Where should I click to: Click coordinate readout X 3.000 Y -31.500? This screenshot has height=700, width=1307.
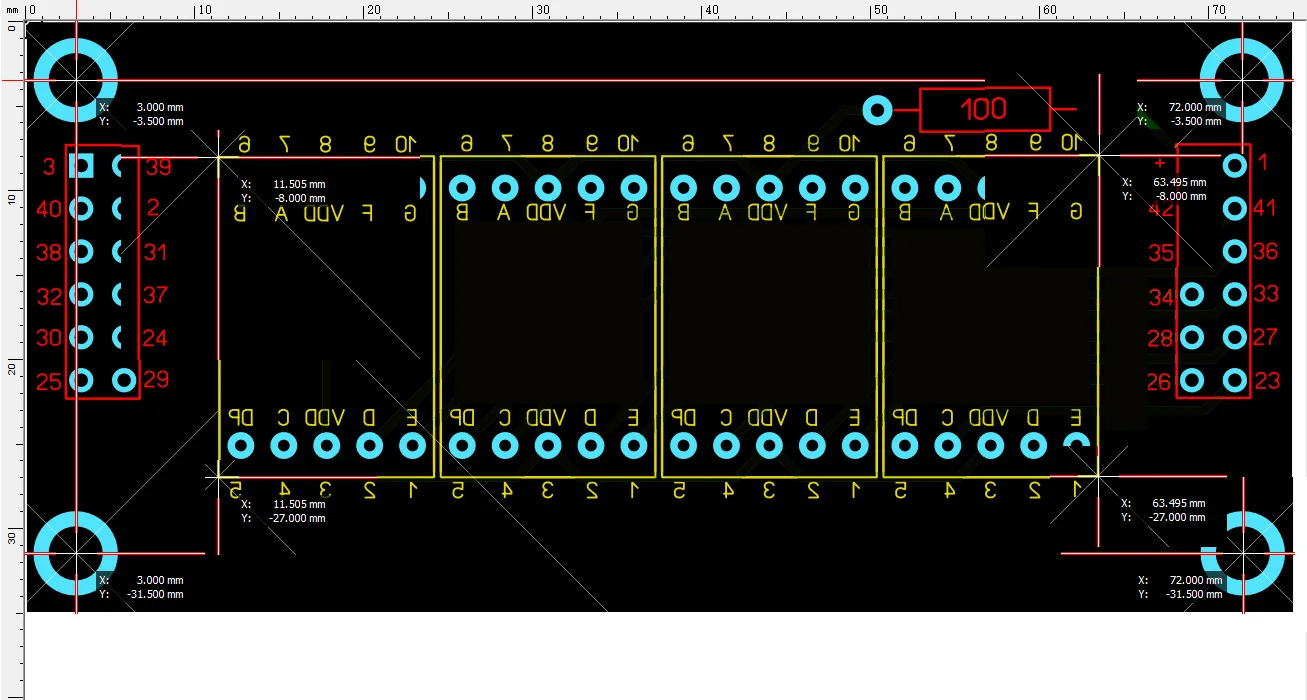[141, 587]
